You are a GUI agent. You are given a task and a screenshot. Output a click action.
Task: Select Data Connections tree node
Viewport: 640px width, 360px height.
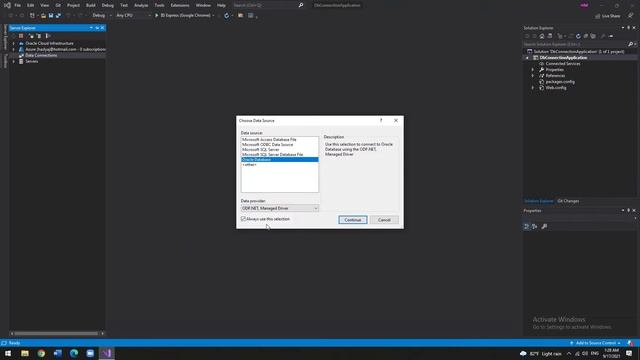41,56
